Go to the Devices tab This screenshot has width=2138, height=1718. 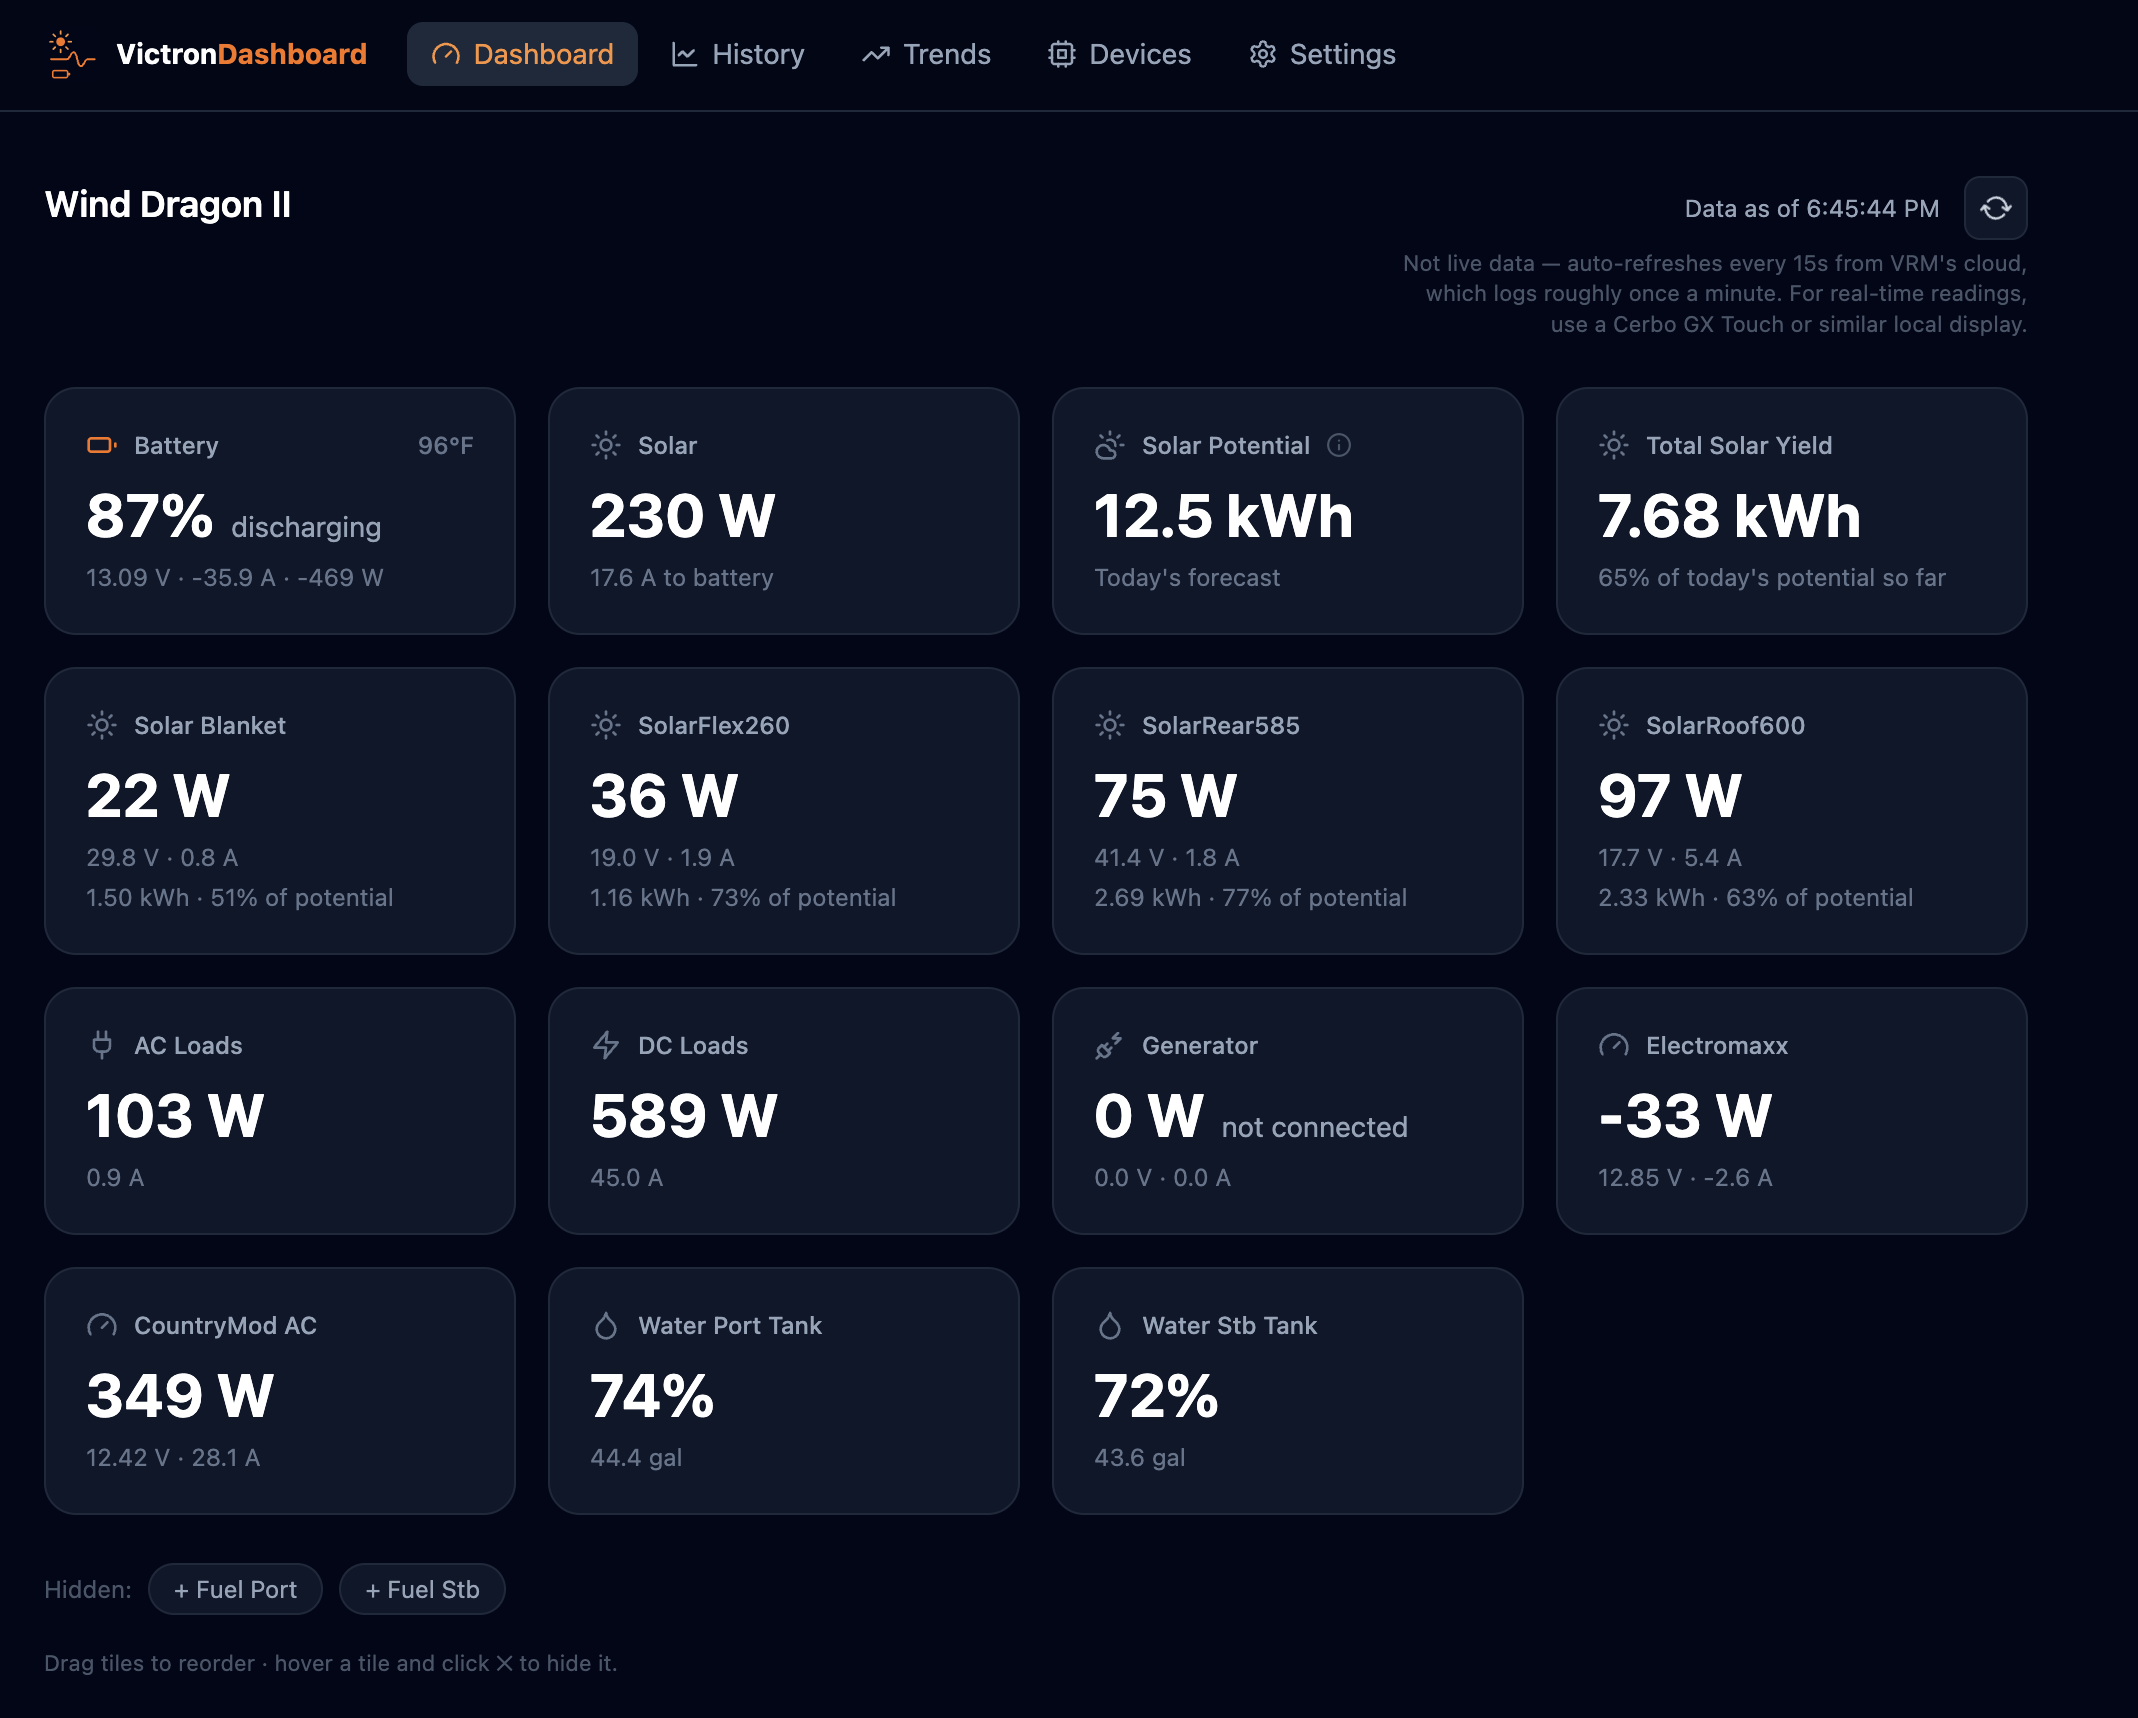click(x=1120, y=54)
